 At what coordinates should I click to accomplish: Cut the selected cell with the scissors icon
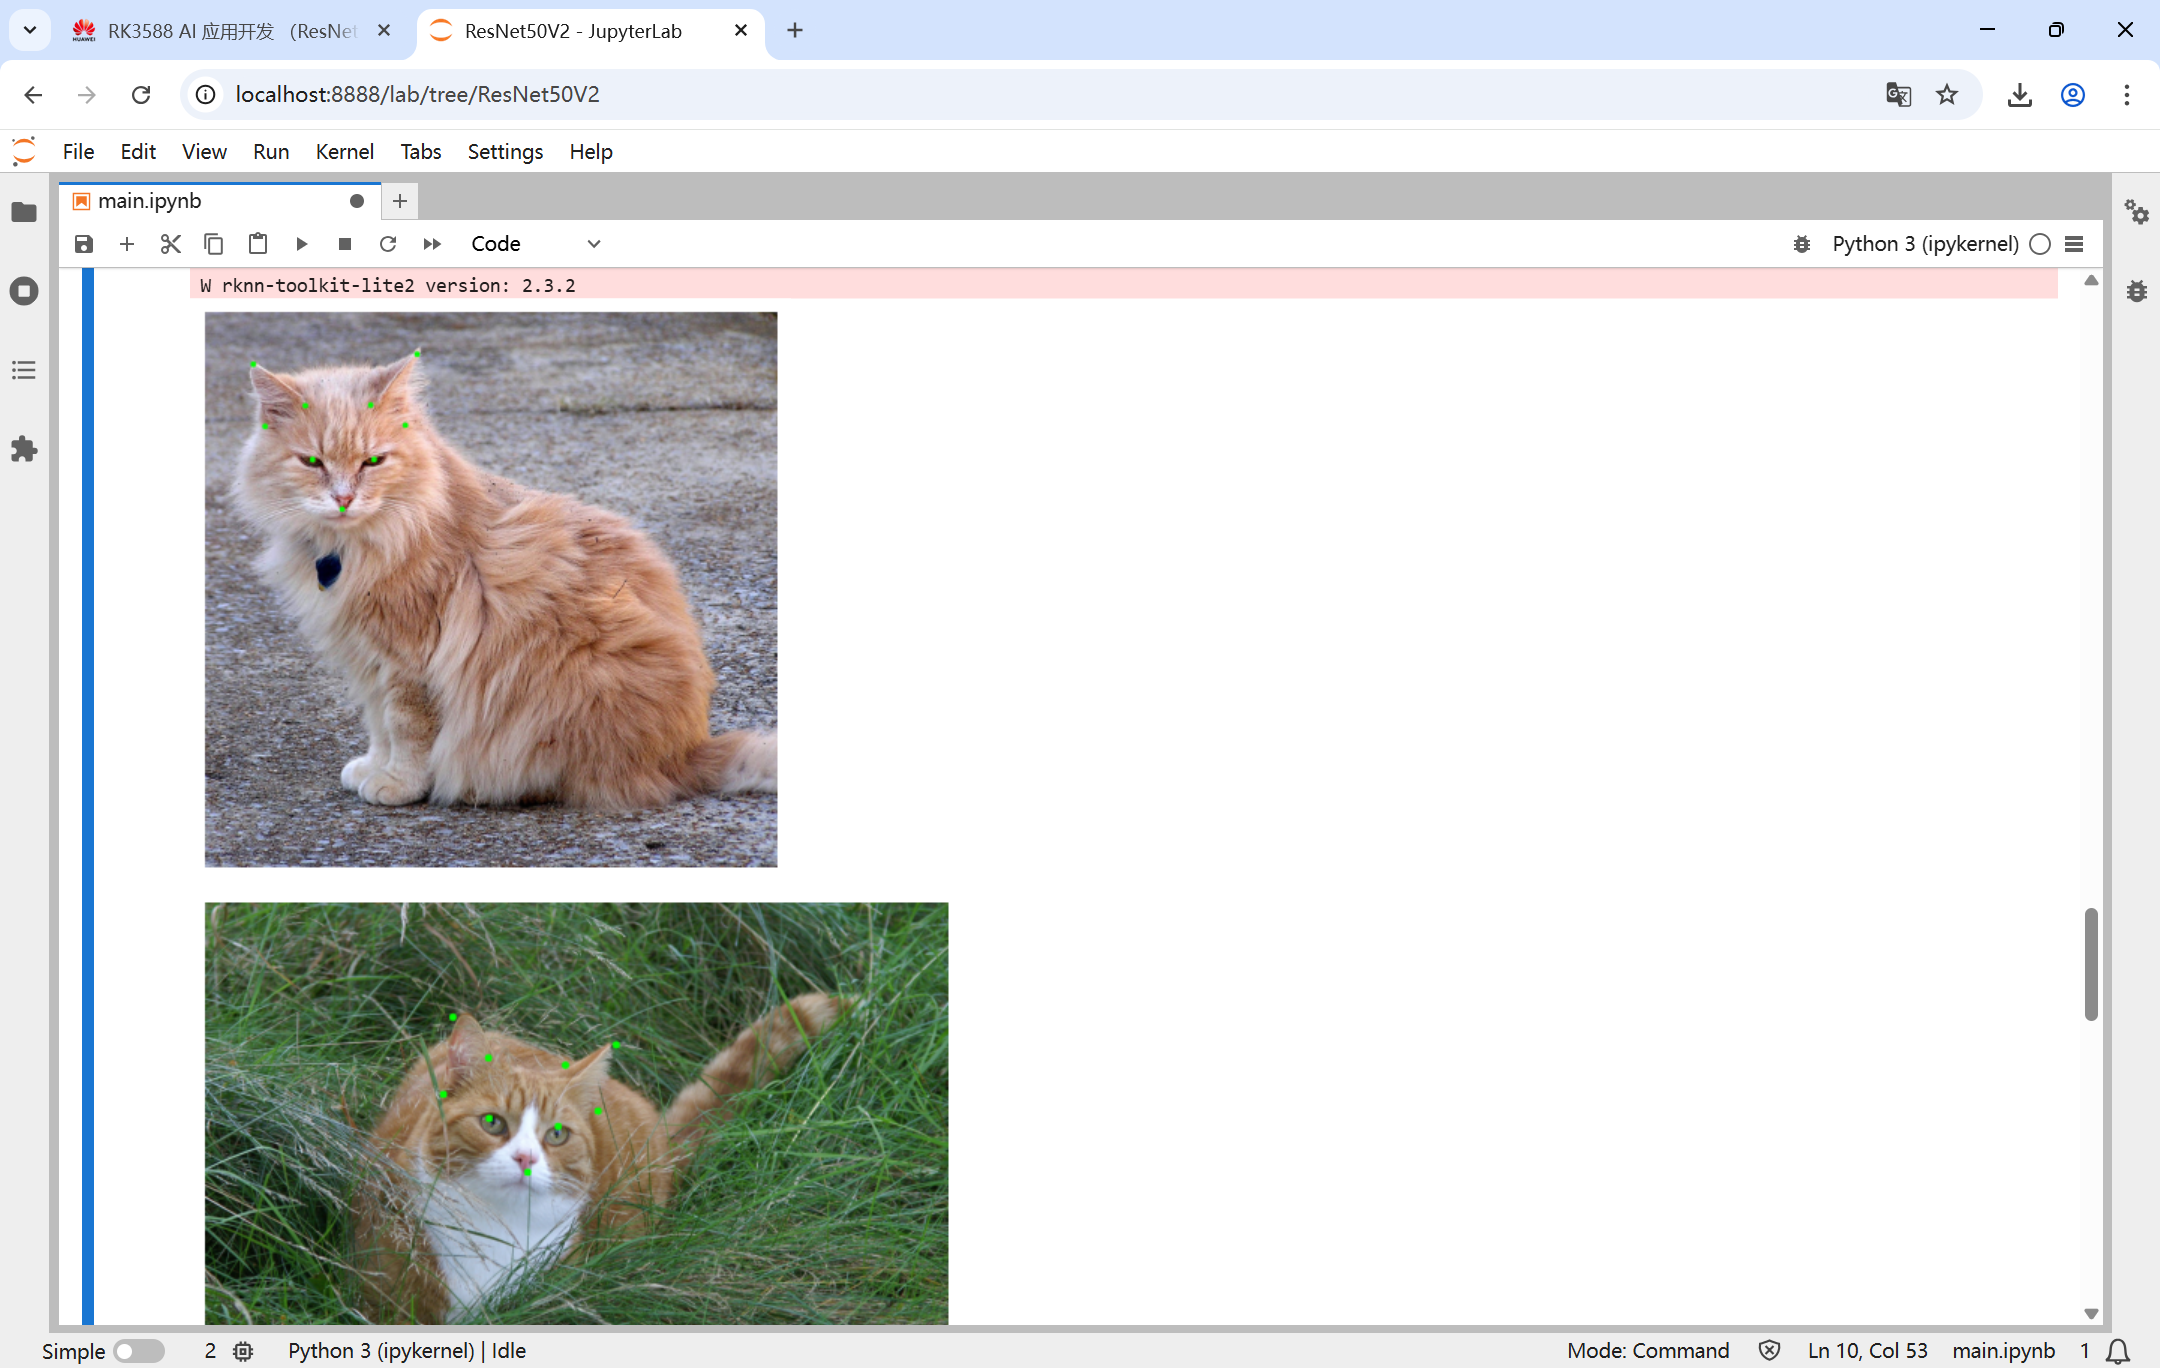[170, 244]
